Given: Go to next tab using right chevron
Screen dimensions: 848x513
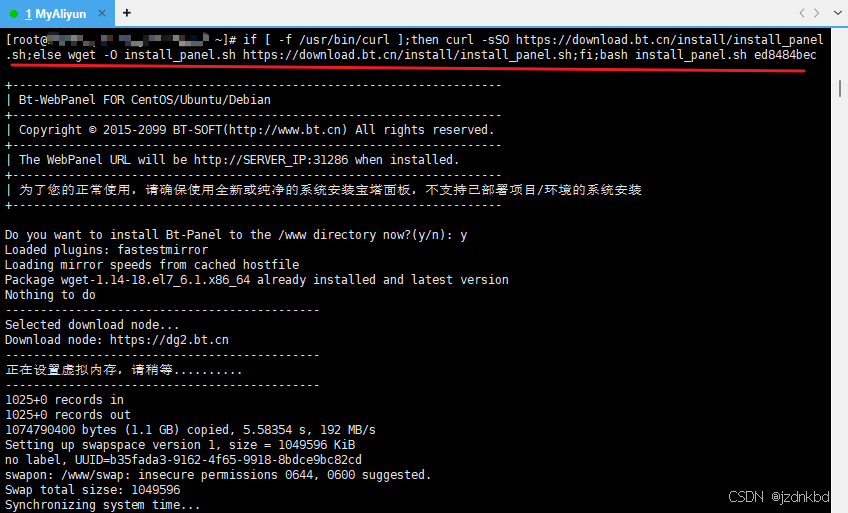Looking at the screenshot, I should click(817, 13).
